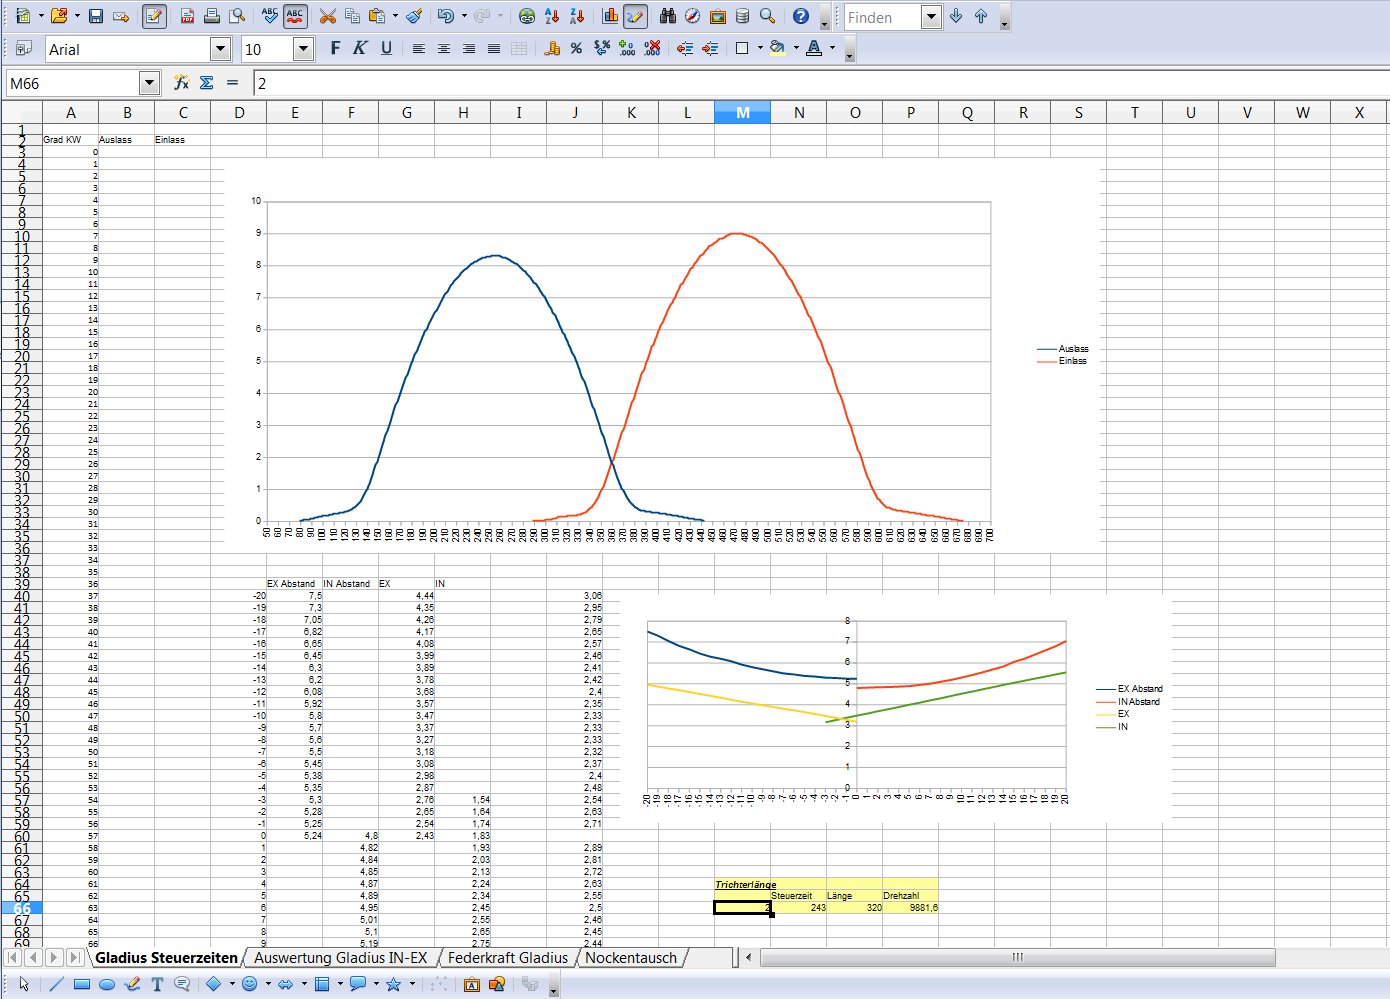Viewport: 1390px width, 999px height.
Task: Click Sort Ascending A-Z icon
Action: [552, 16]
